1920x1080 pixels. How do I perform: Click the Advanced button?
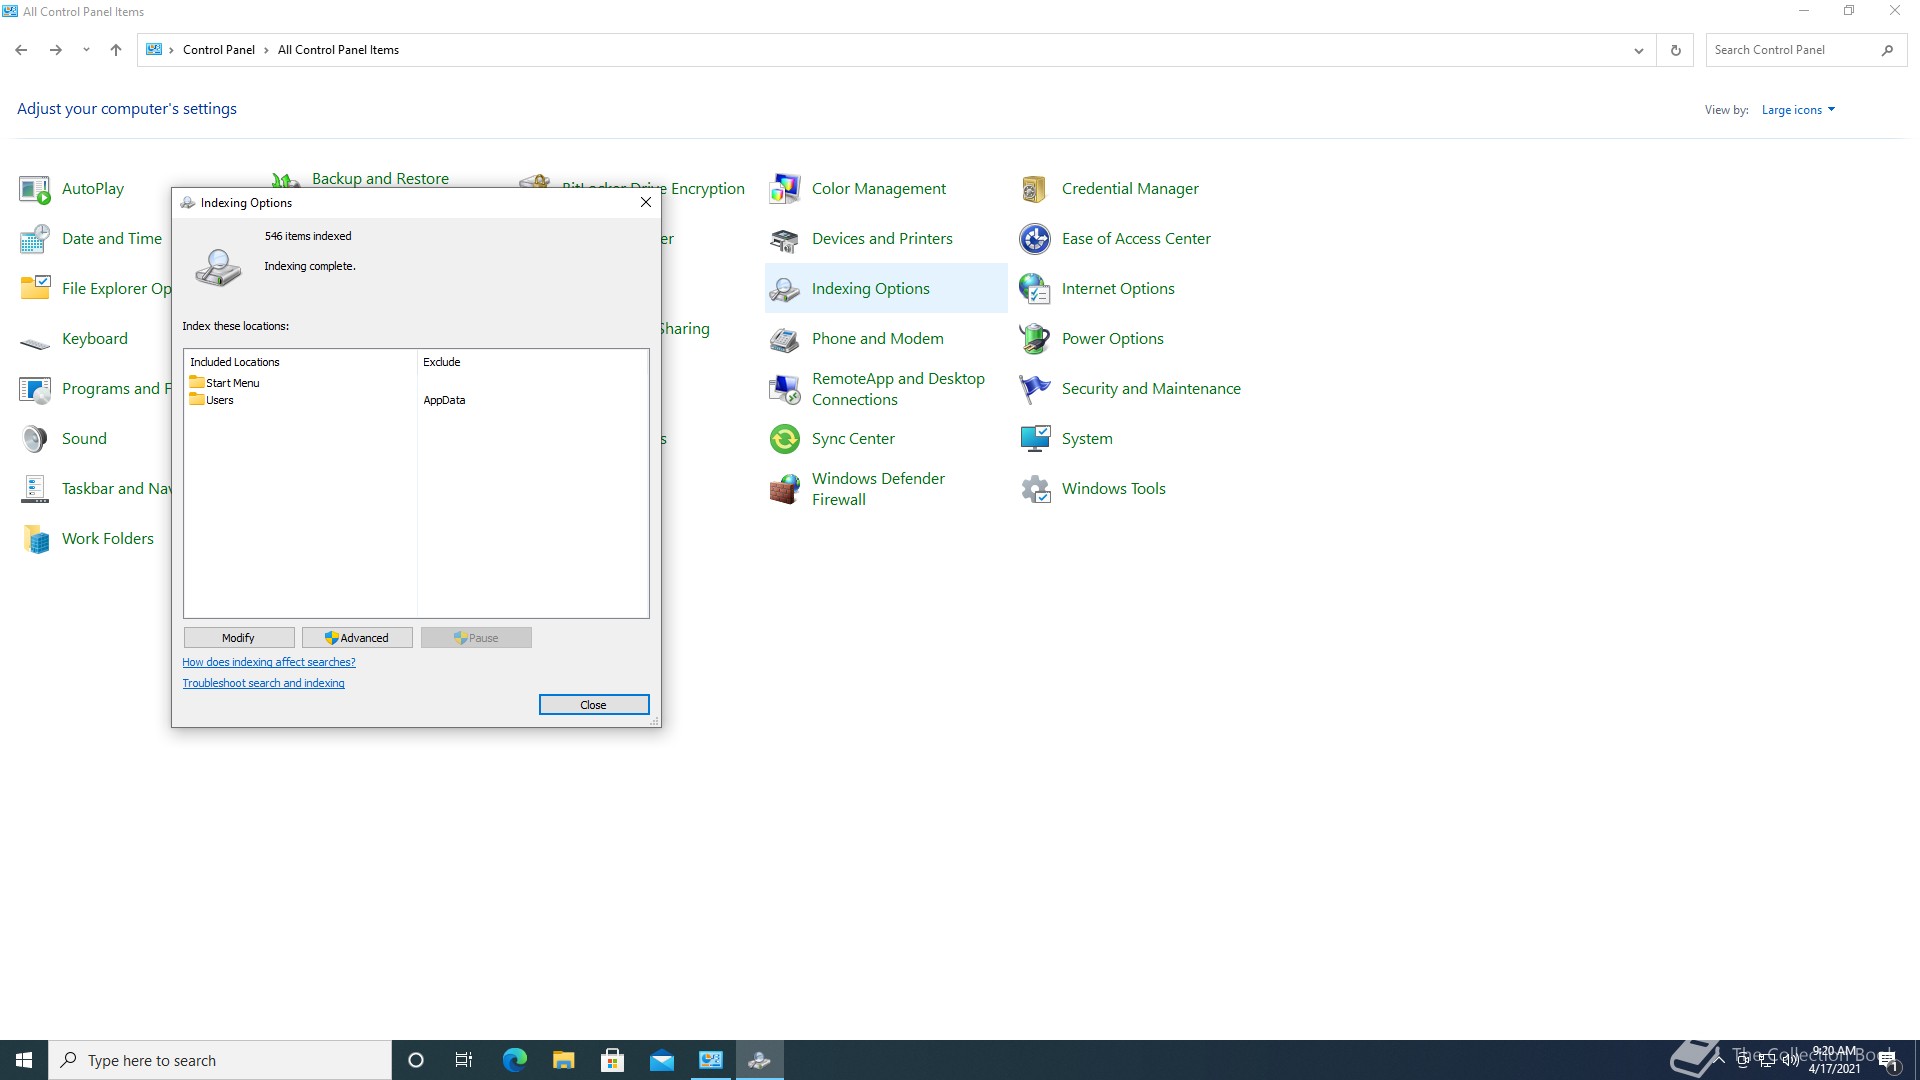pyautogui.click(x=357, y=638)
